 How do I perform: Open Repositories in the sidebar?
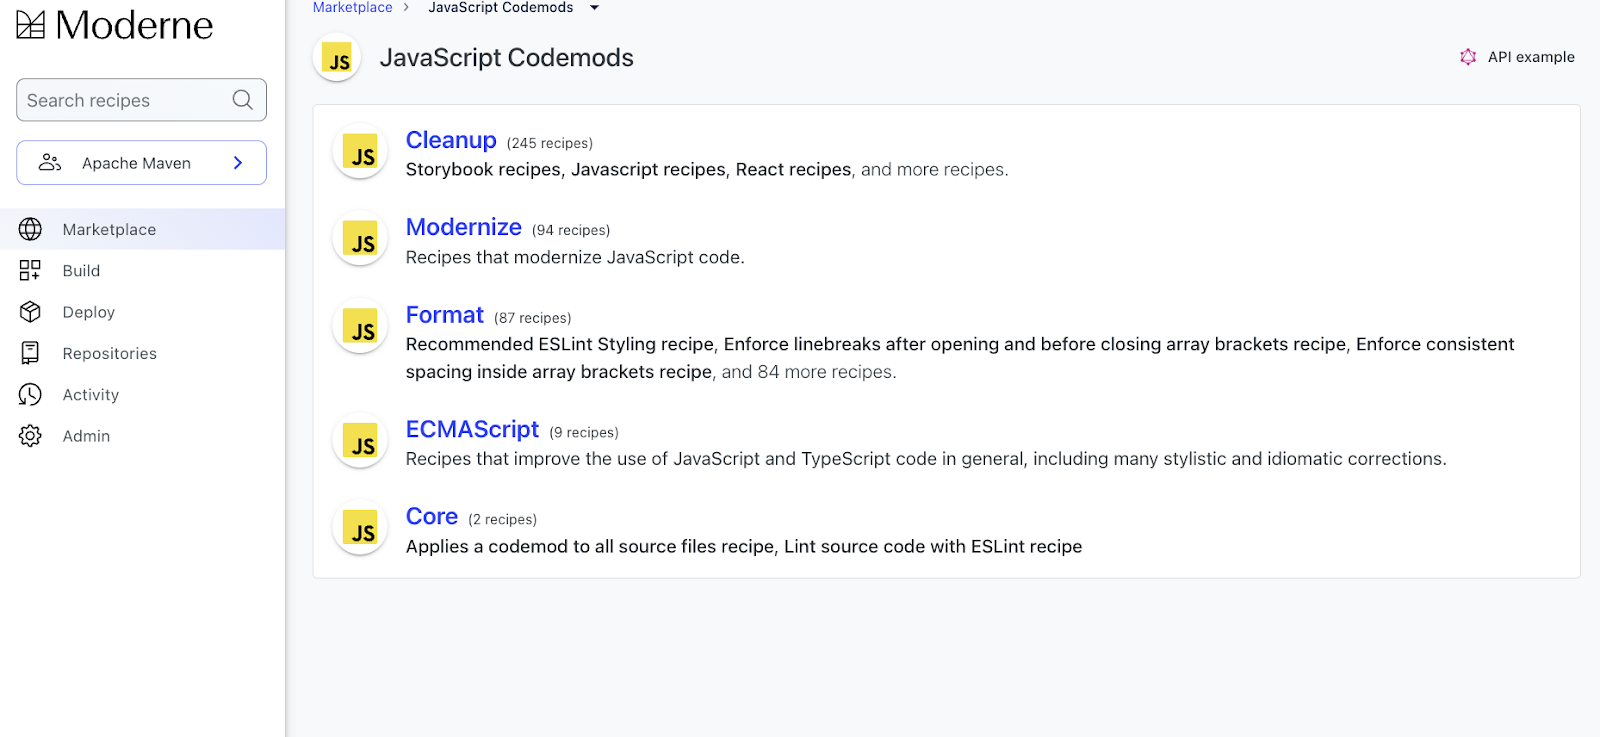click(142, 353)
